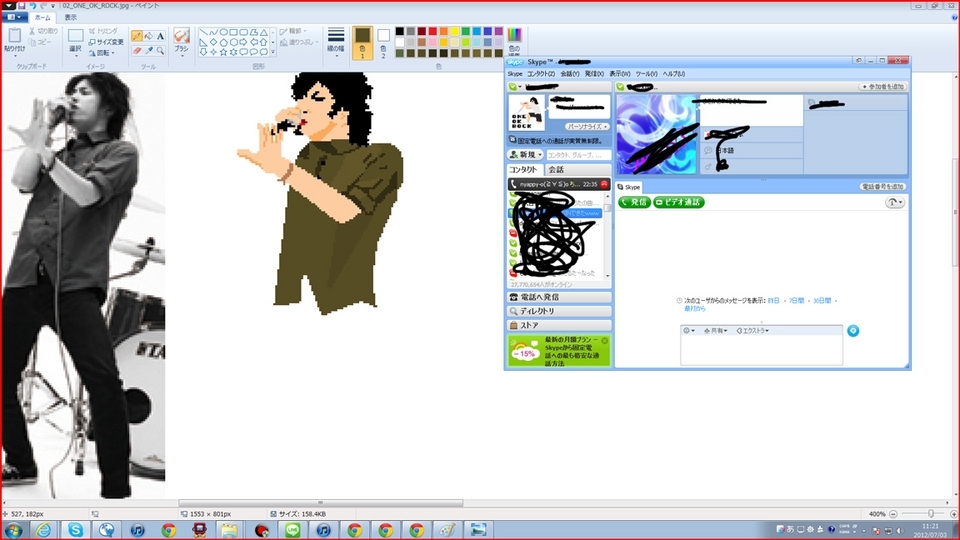
Task: Select the Eraser tool in Paint
Action: coord(137,51)
